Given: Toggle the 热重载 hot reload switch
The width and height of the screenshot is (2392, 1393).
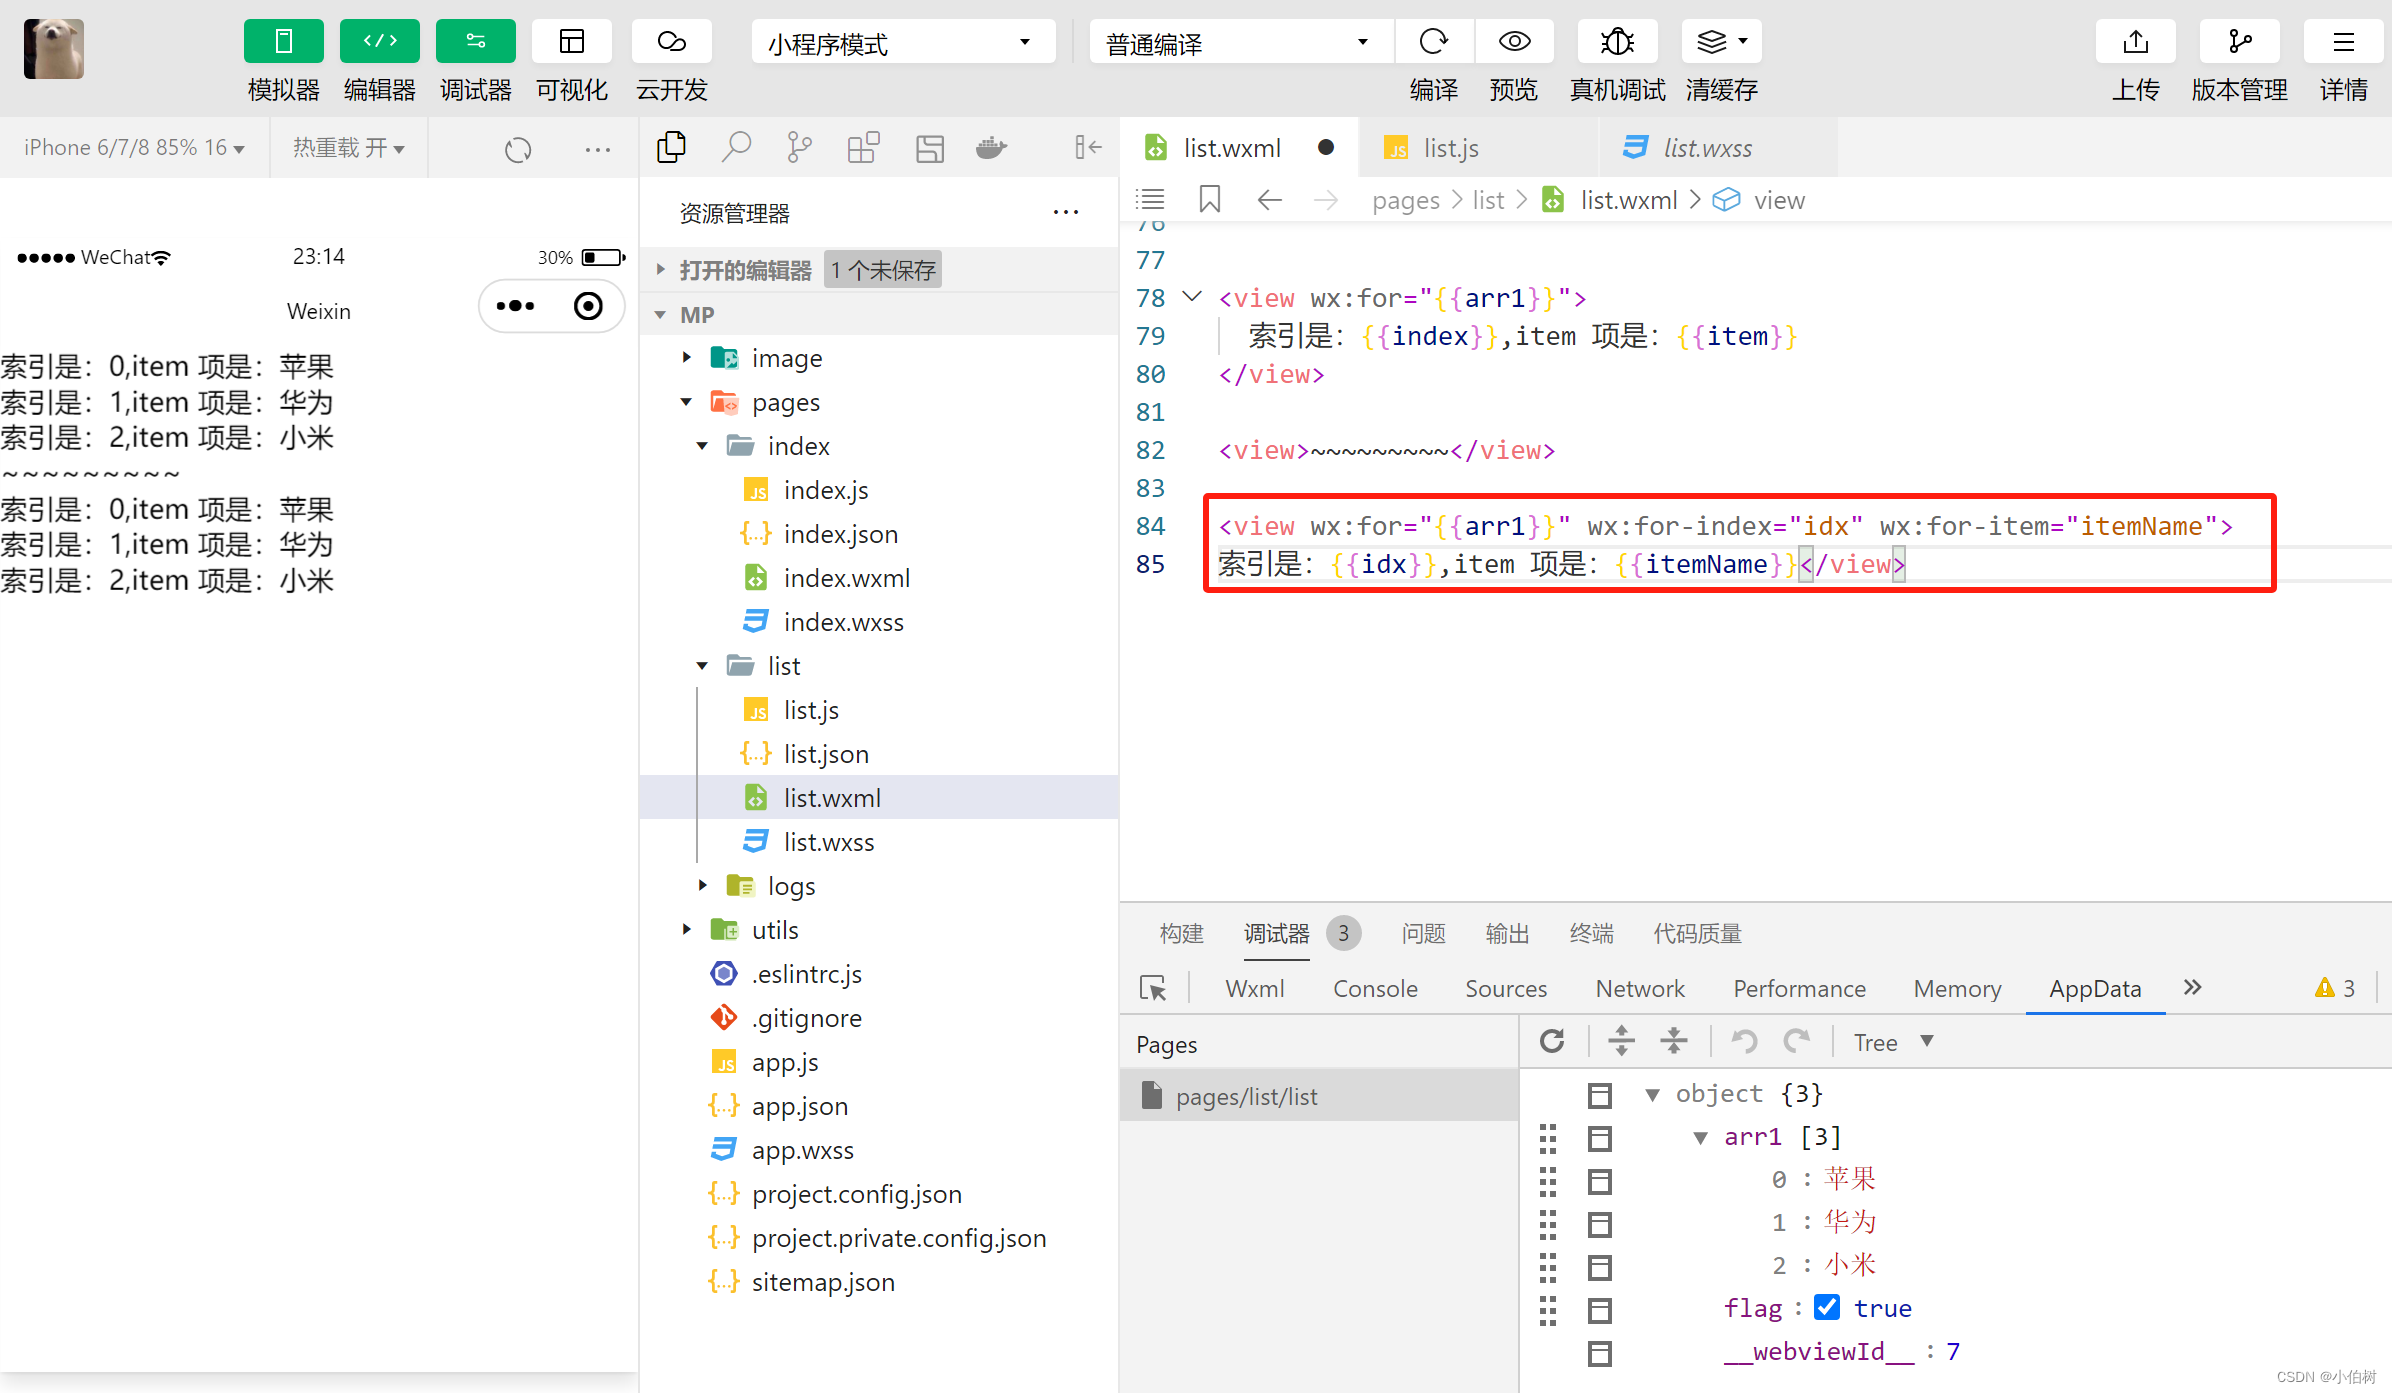Looking at the screenshot, I should 348,147.
